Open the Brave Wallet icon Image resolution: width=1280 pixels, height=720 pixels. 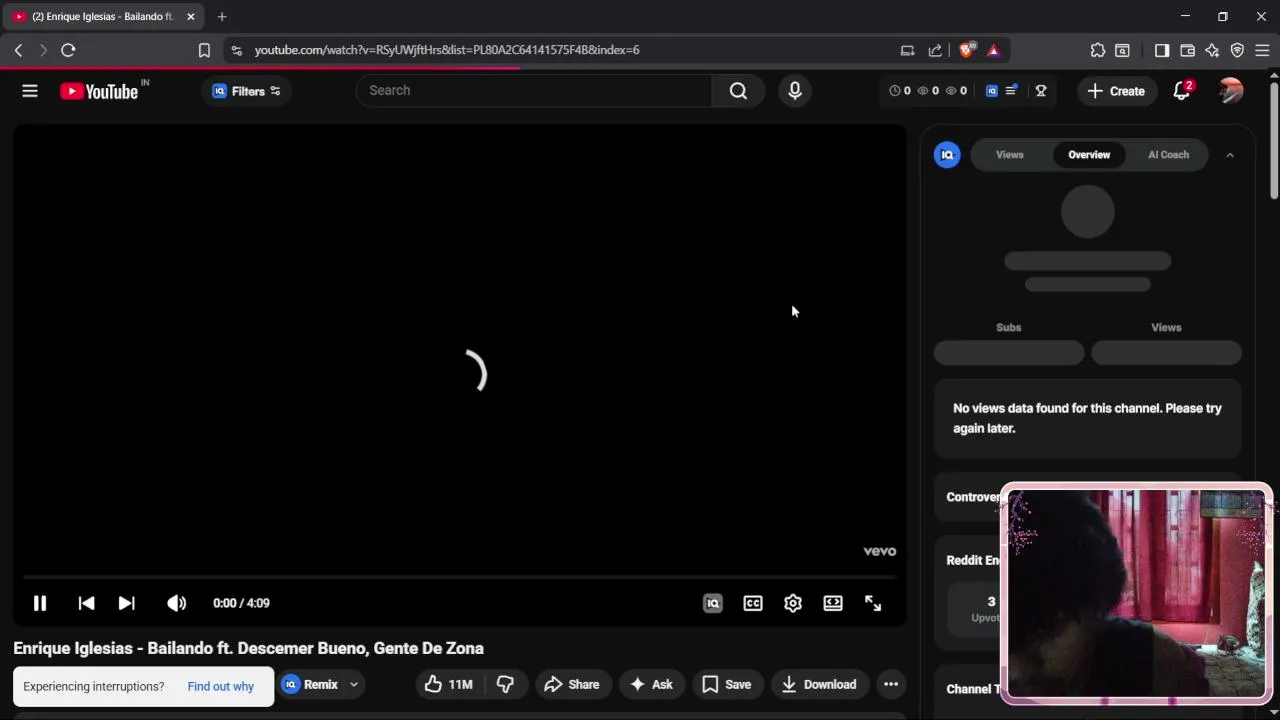pos(1187,50)
